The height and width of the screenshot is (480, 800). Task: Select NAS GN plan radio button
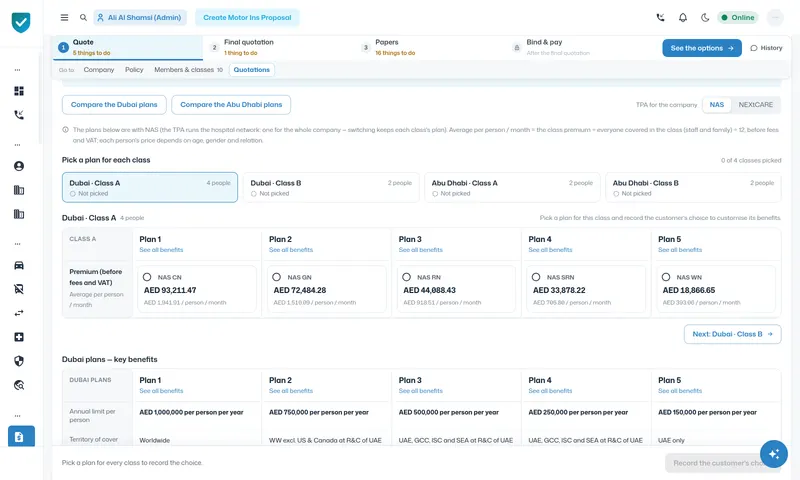click(x=277, y=277)
